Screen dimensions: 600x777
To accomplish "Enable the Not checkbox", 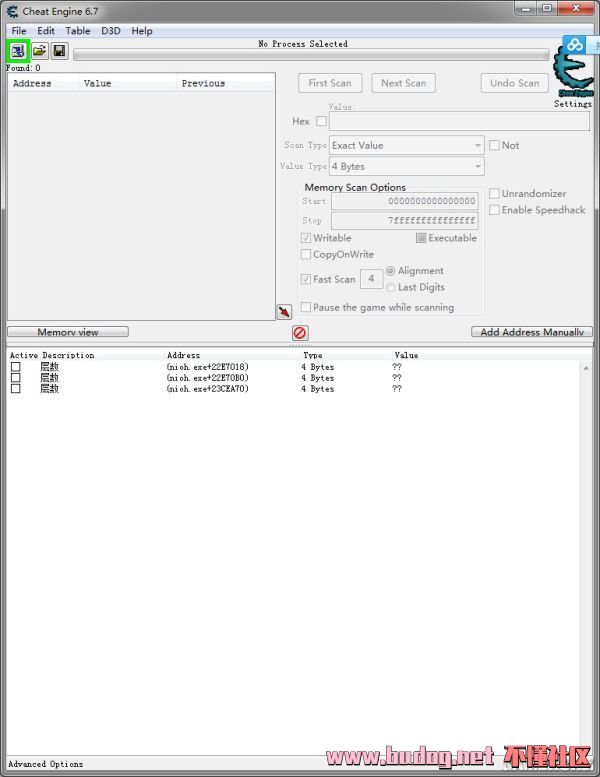I will [494, 145].
